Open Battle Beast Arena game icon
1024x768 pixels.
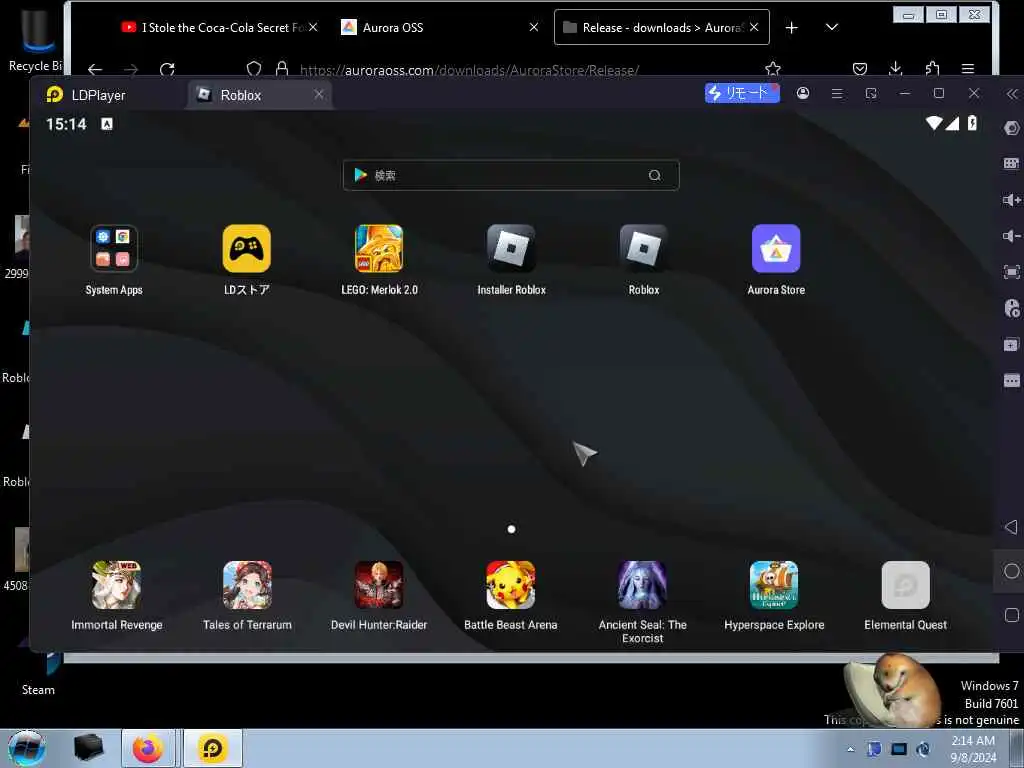tap(511, 585)
